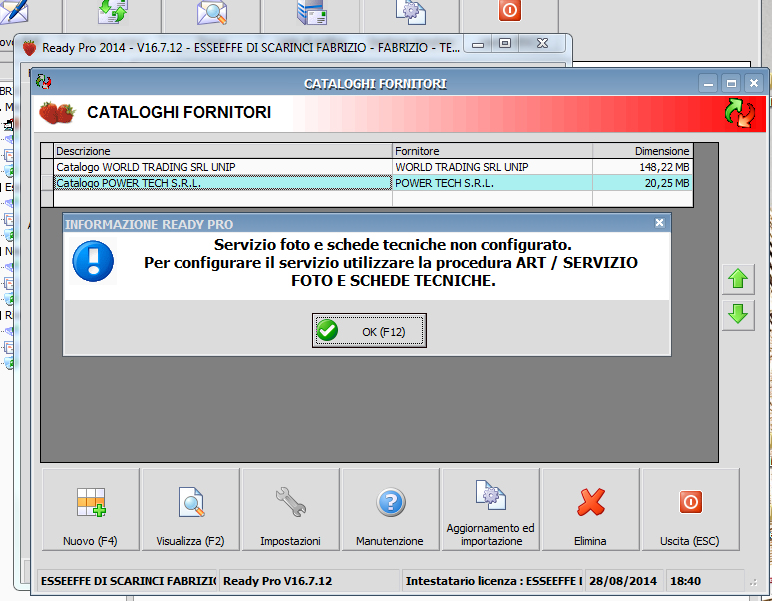
Task: Click the blue exclamation information icon
Action: click(93, 261)
